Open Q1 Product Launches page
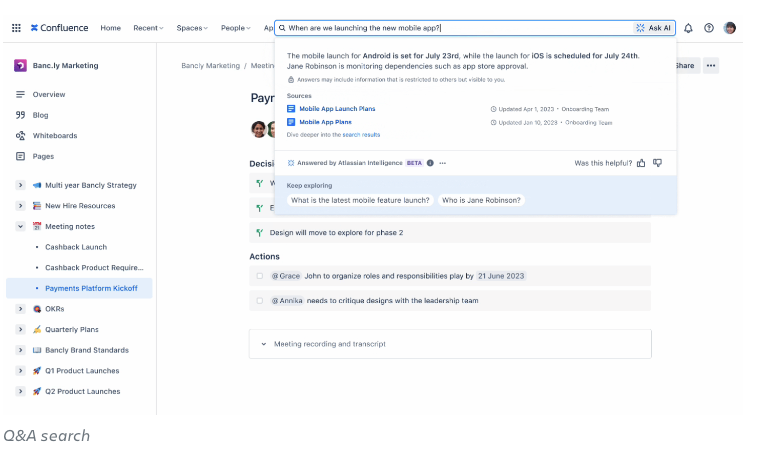This screenshot has height=452, width=775. click(x=82, y=371)
